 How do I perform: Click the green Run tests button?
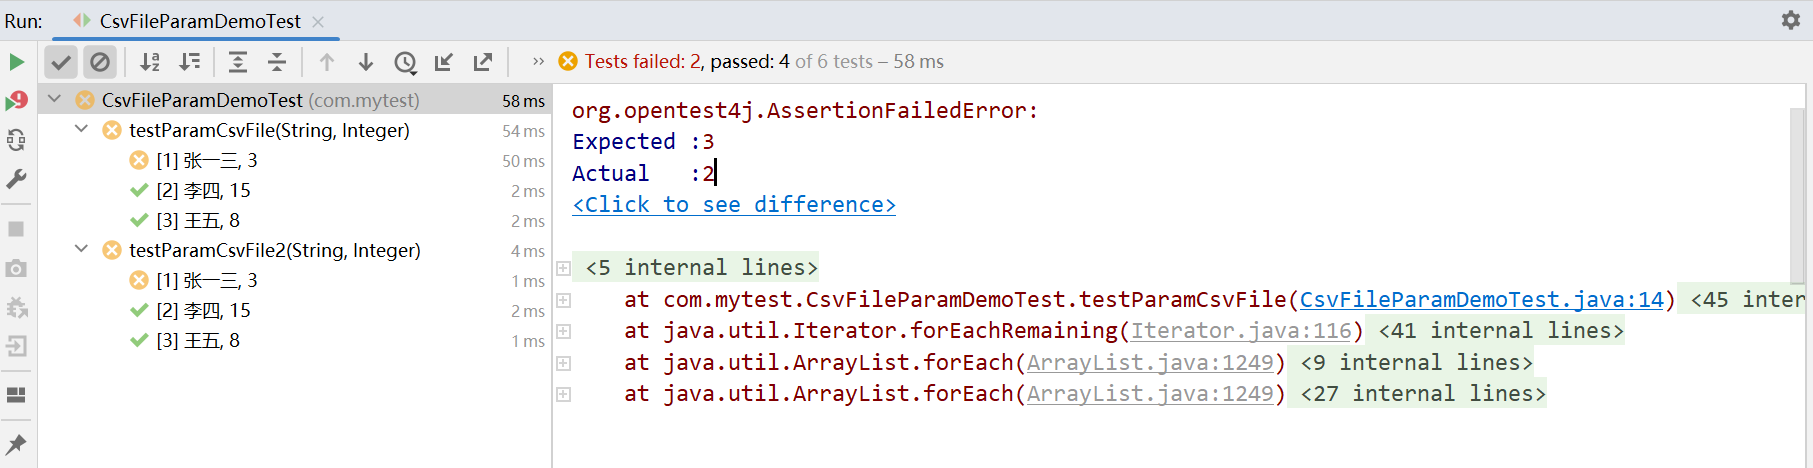point(16,62)
